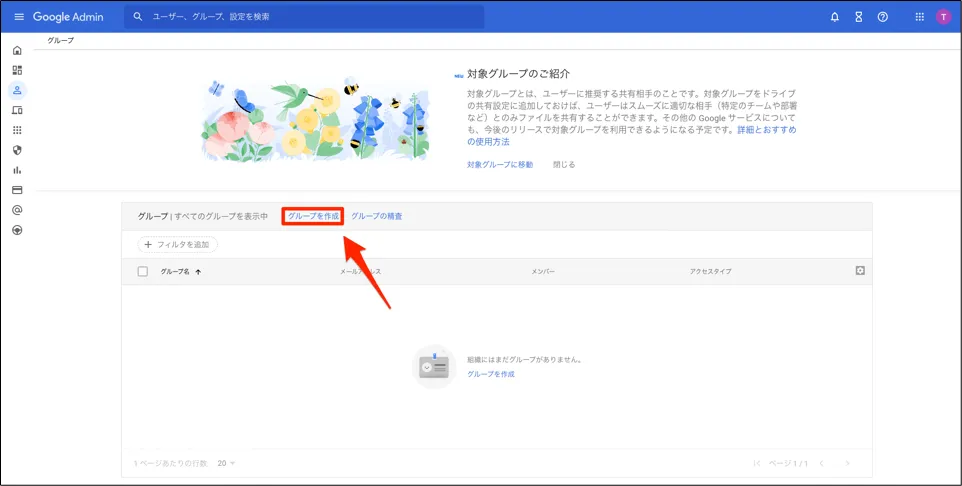Click the hourglass tasks icon
The width and height of the screenshot is (962, 486).
pyautogui.click(x=858, y=17)
